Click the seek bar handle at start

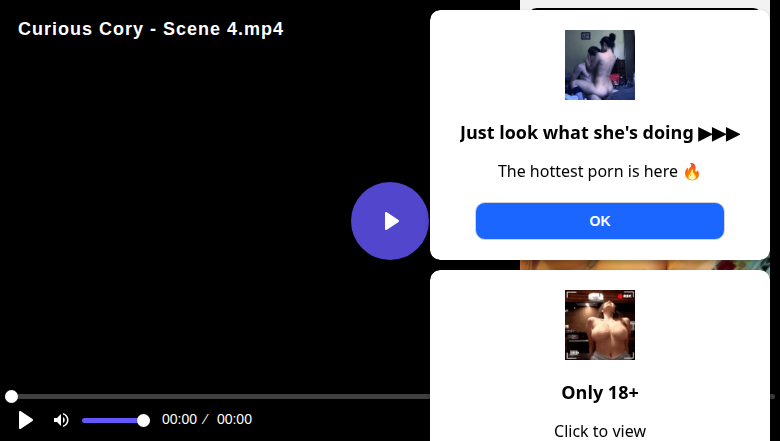pyautogui.click(x=11, y=397)
